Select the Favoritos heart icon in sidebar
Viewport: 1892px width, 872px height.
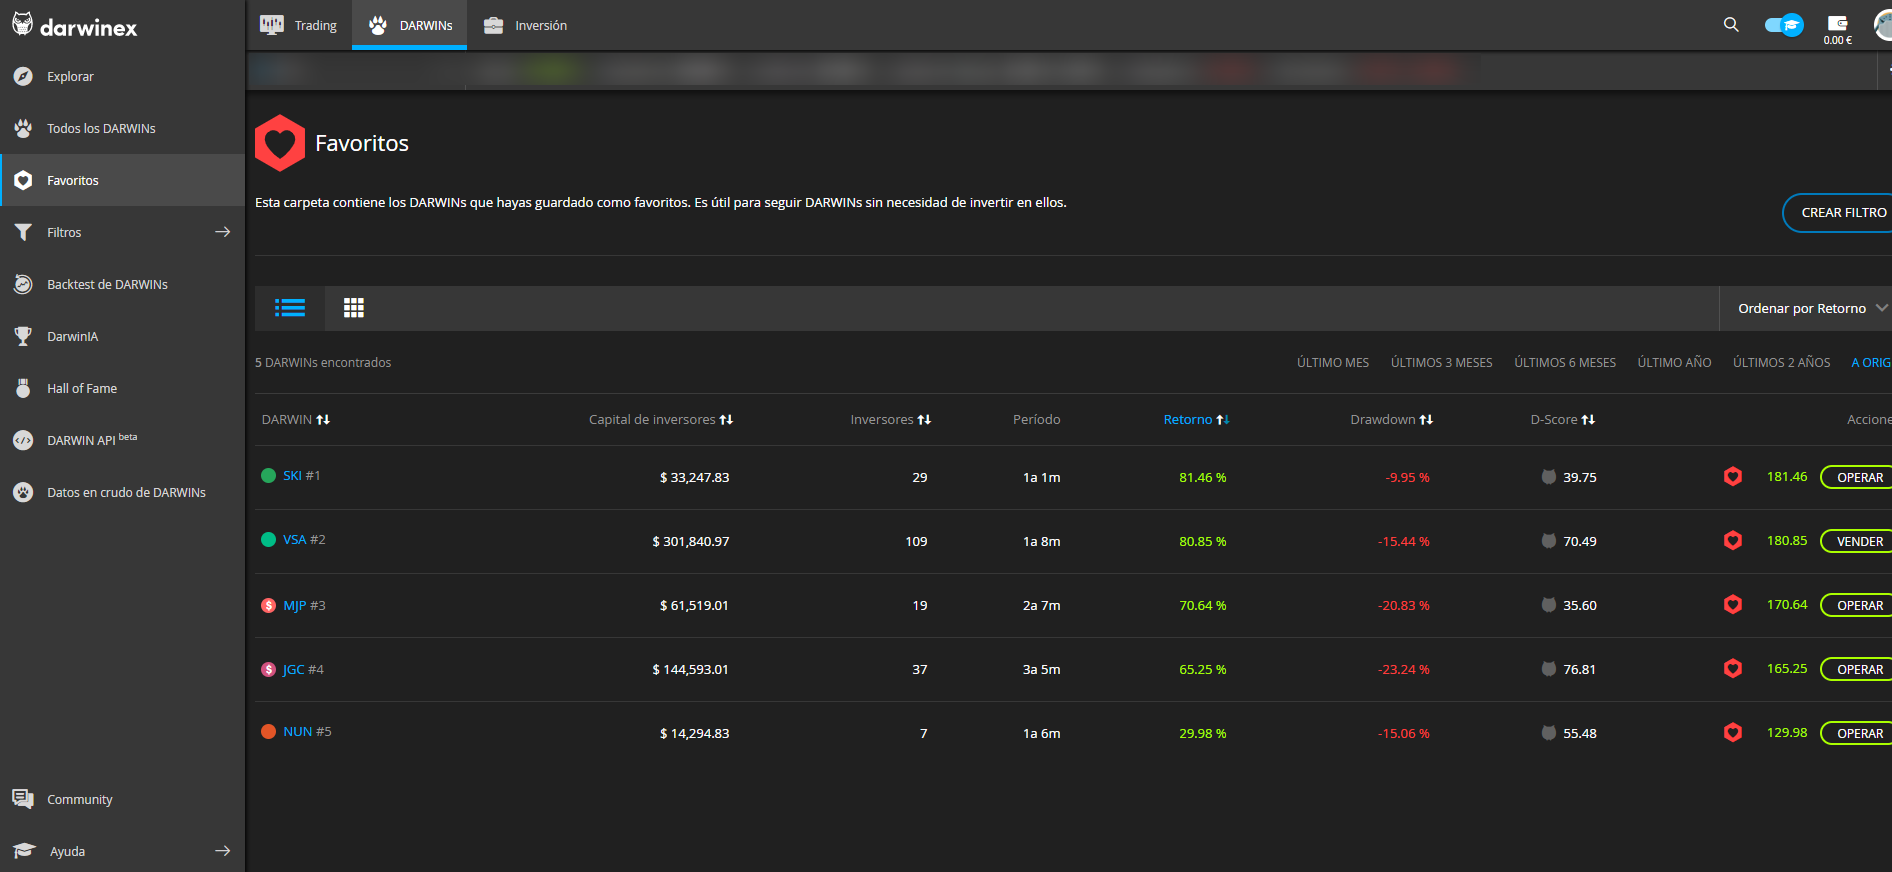pyautogui.click(x=23, y=180)
